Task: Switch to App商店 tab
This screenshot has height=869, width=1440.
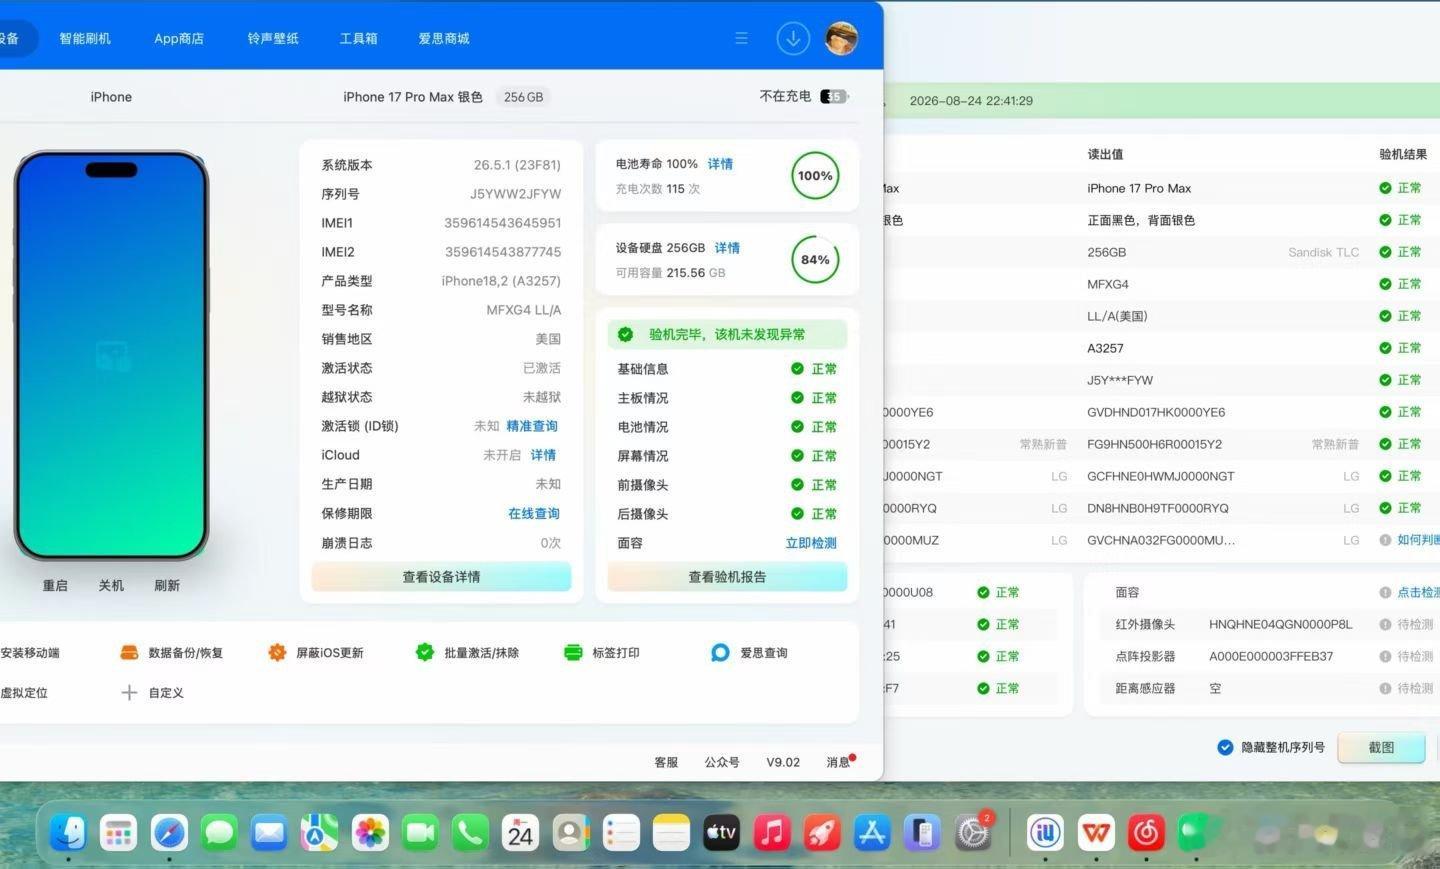Action: point(179,38)
